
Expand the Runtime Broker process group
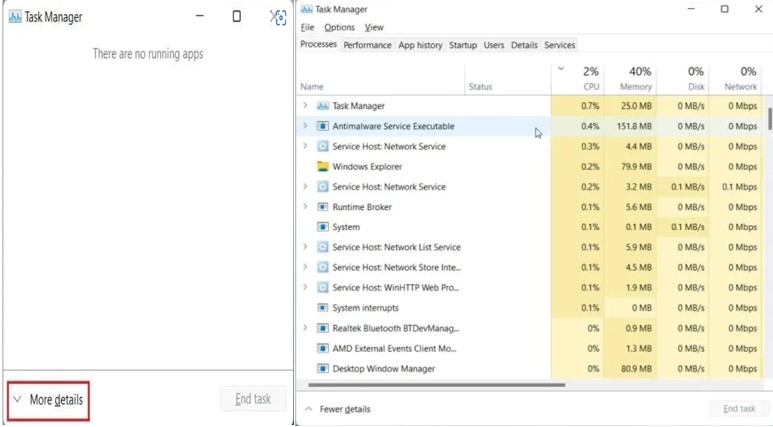[305, 207]
